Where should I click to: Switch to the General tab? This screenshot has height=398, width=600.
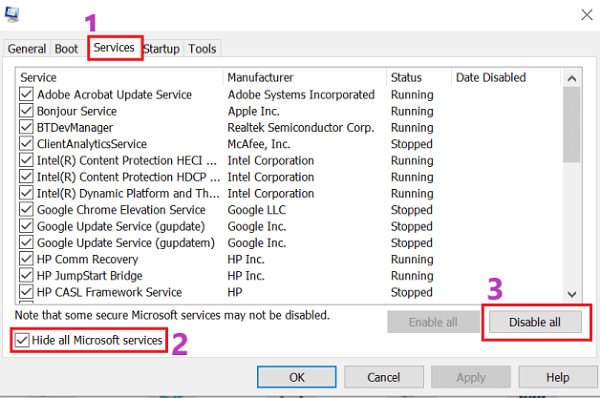coord(27,49)
